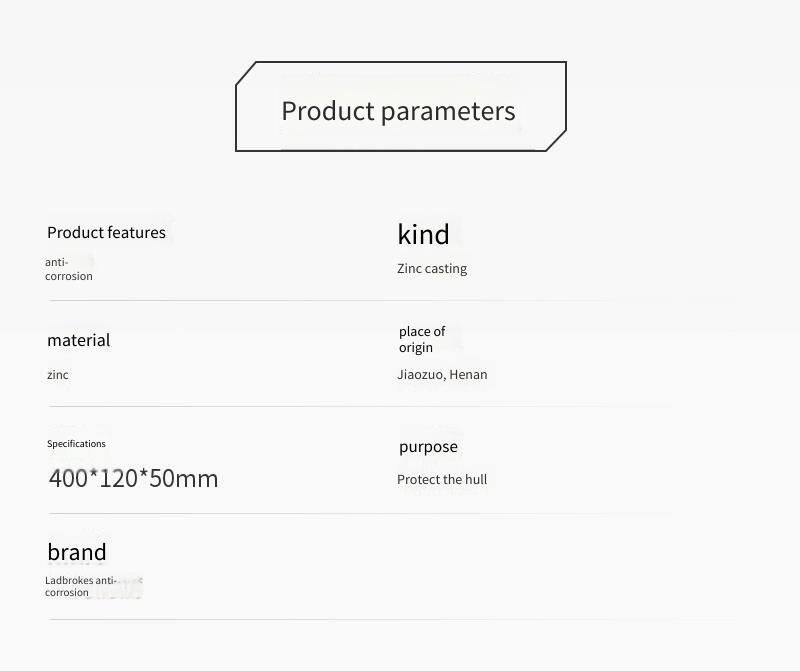Screen dimensions: 800x671
Task: Click the place of origin label
Action: point(421,339)
